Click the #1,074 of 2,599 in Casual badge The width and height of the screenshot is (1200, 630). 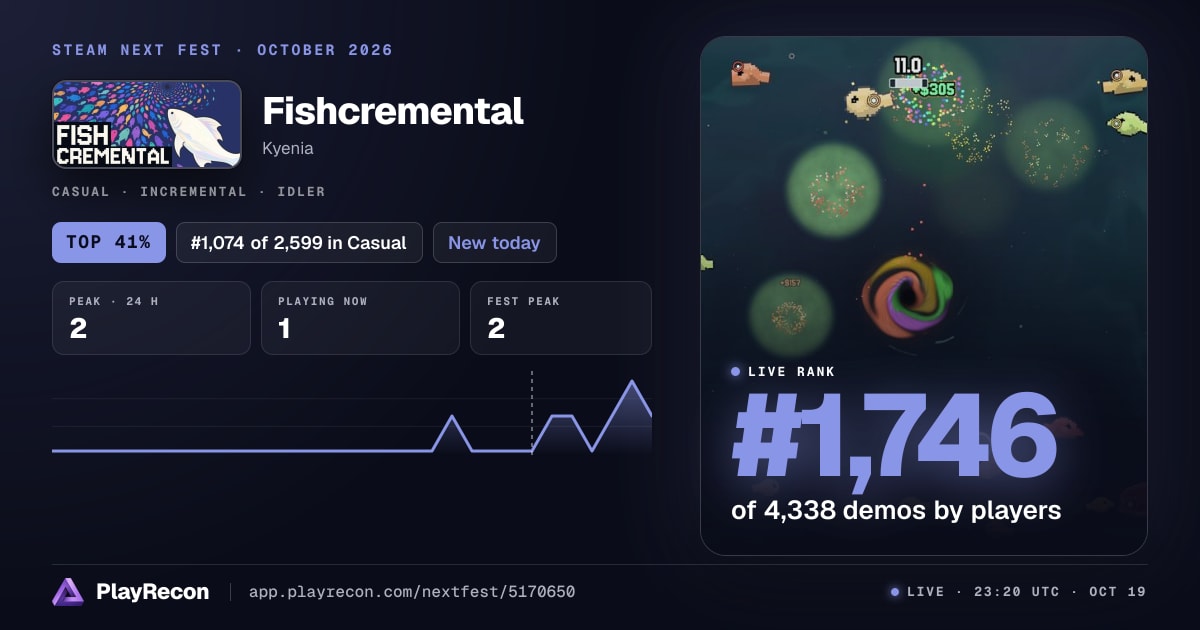pyautogui.click(x=299, y=242)
